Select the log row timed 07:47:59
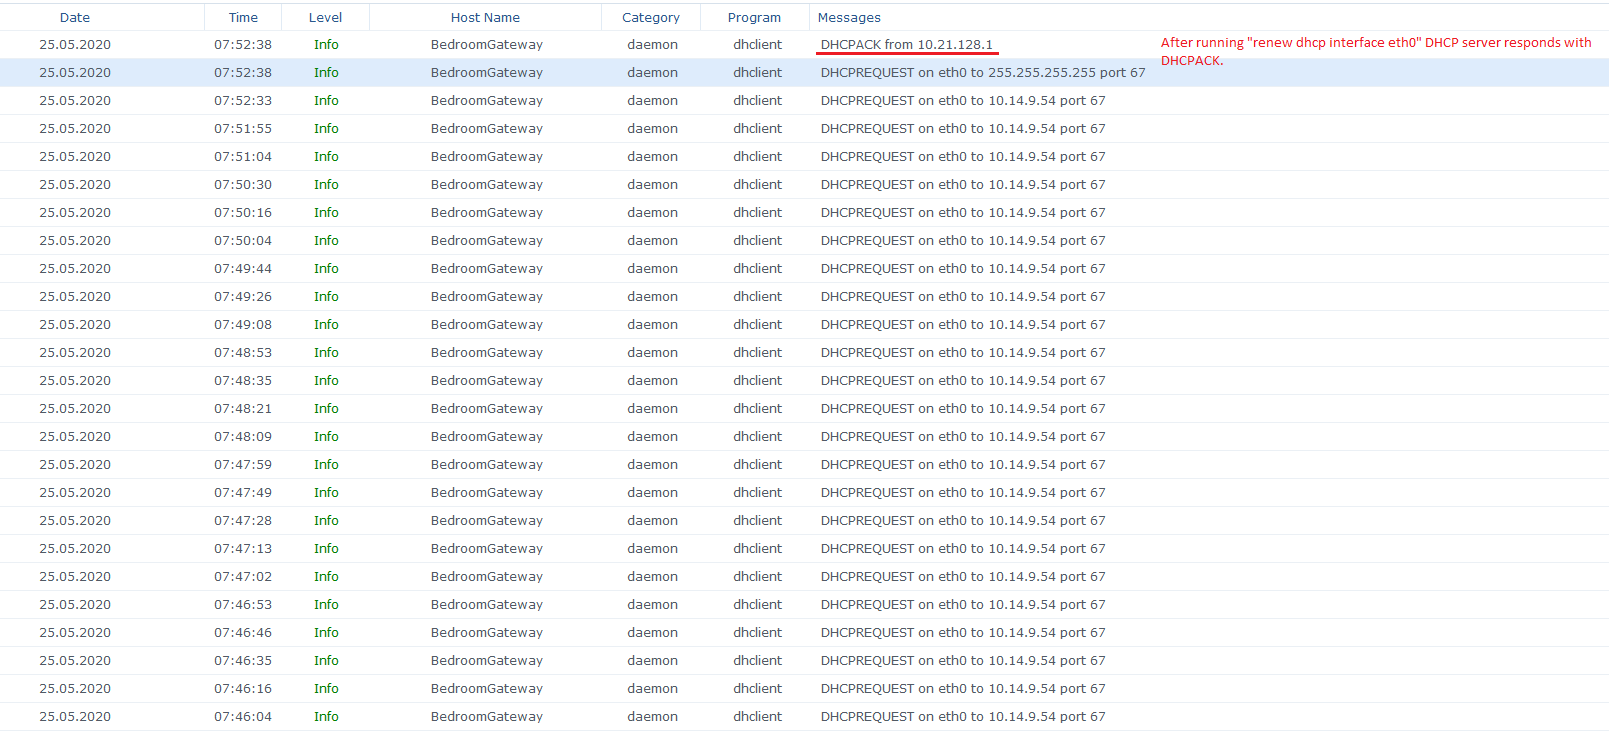The width and height of the screenshot is (1609, 735). (x=804, y=464)
